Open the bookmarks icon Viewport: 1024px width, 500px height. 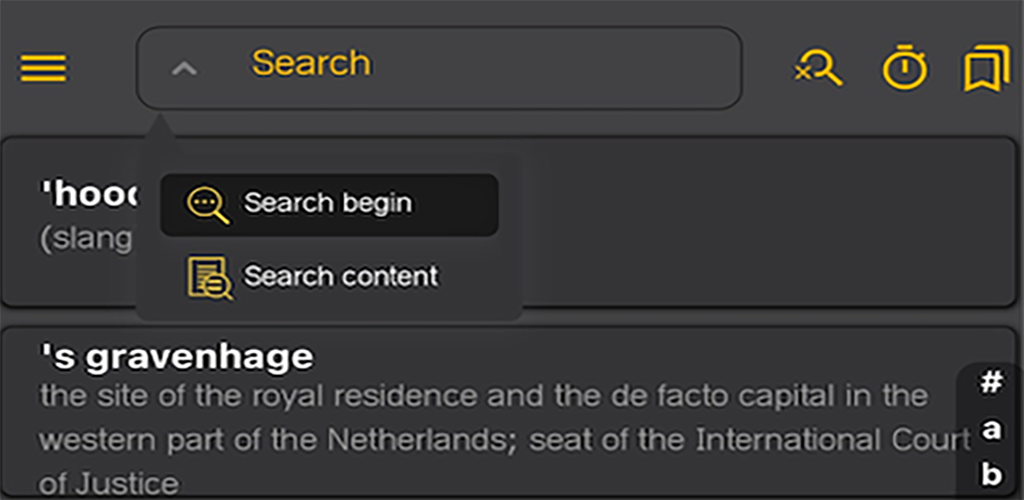pyautogui.click(x=986, y=68)
